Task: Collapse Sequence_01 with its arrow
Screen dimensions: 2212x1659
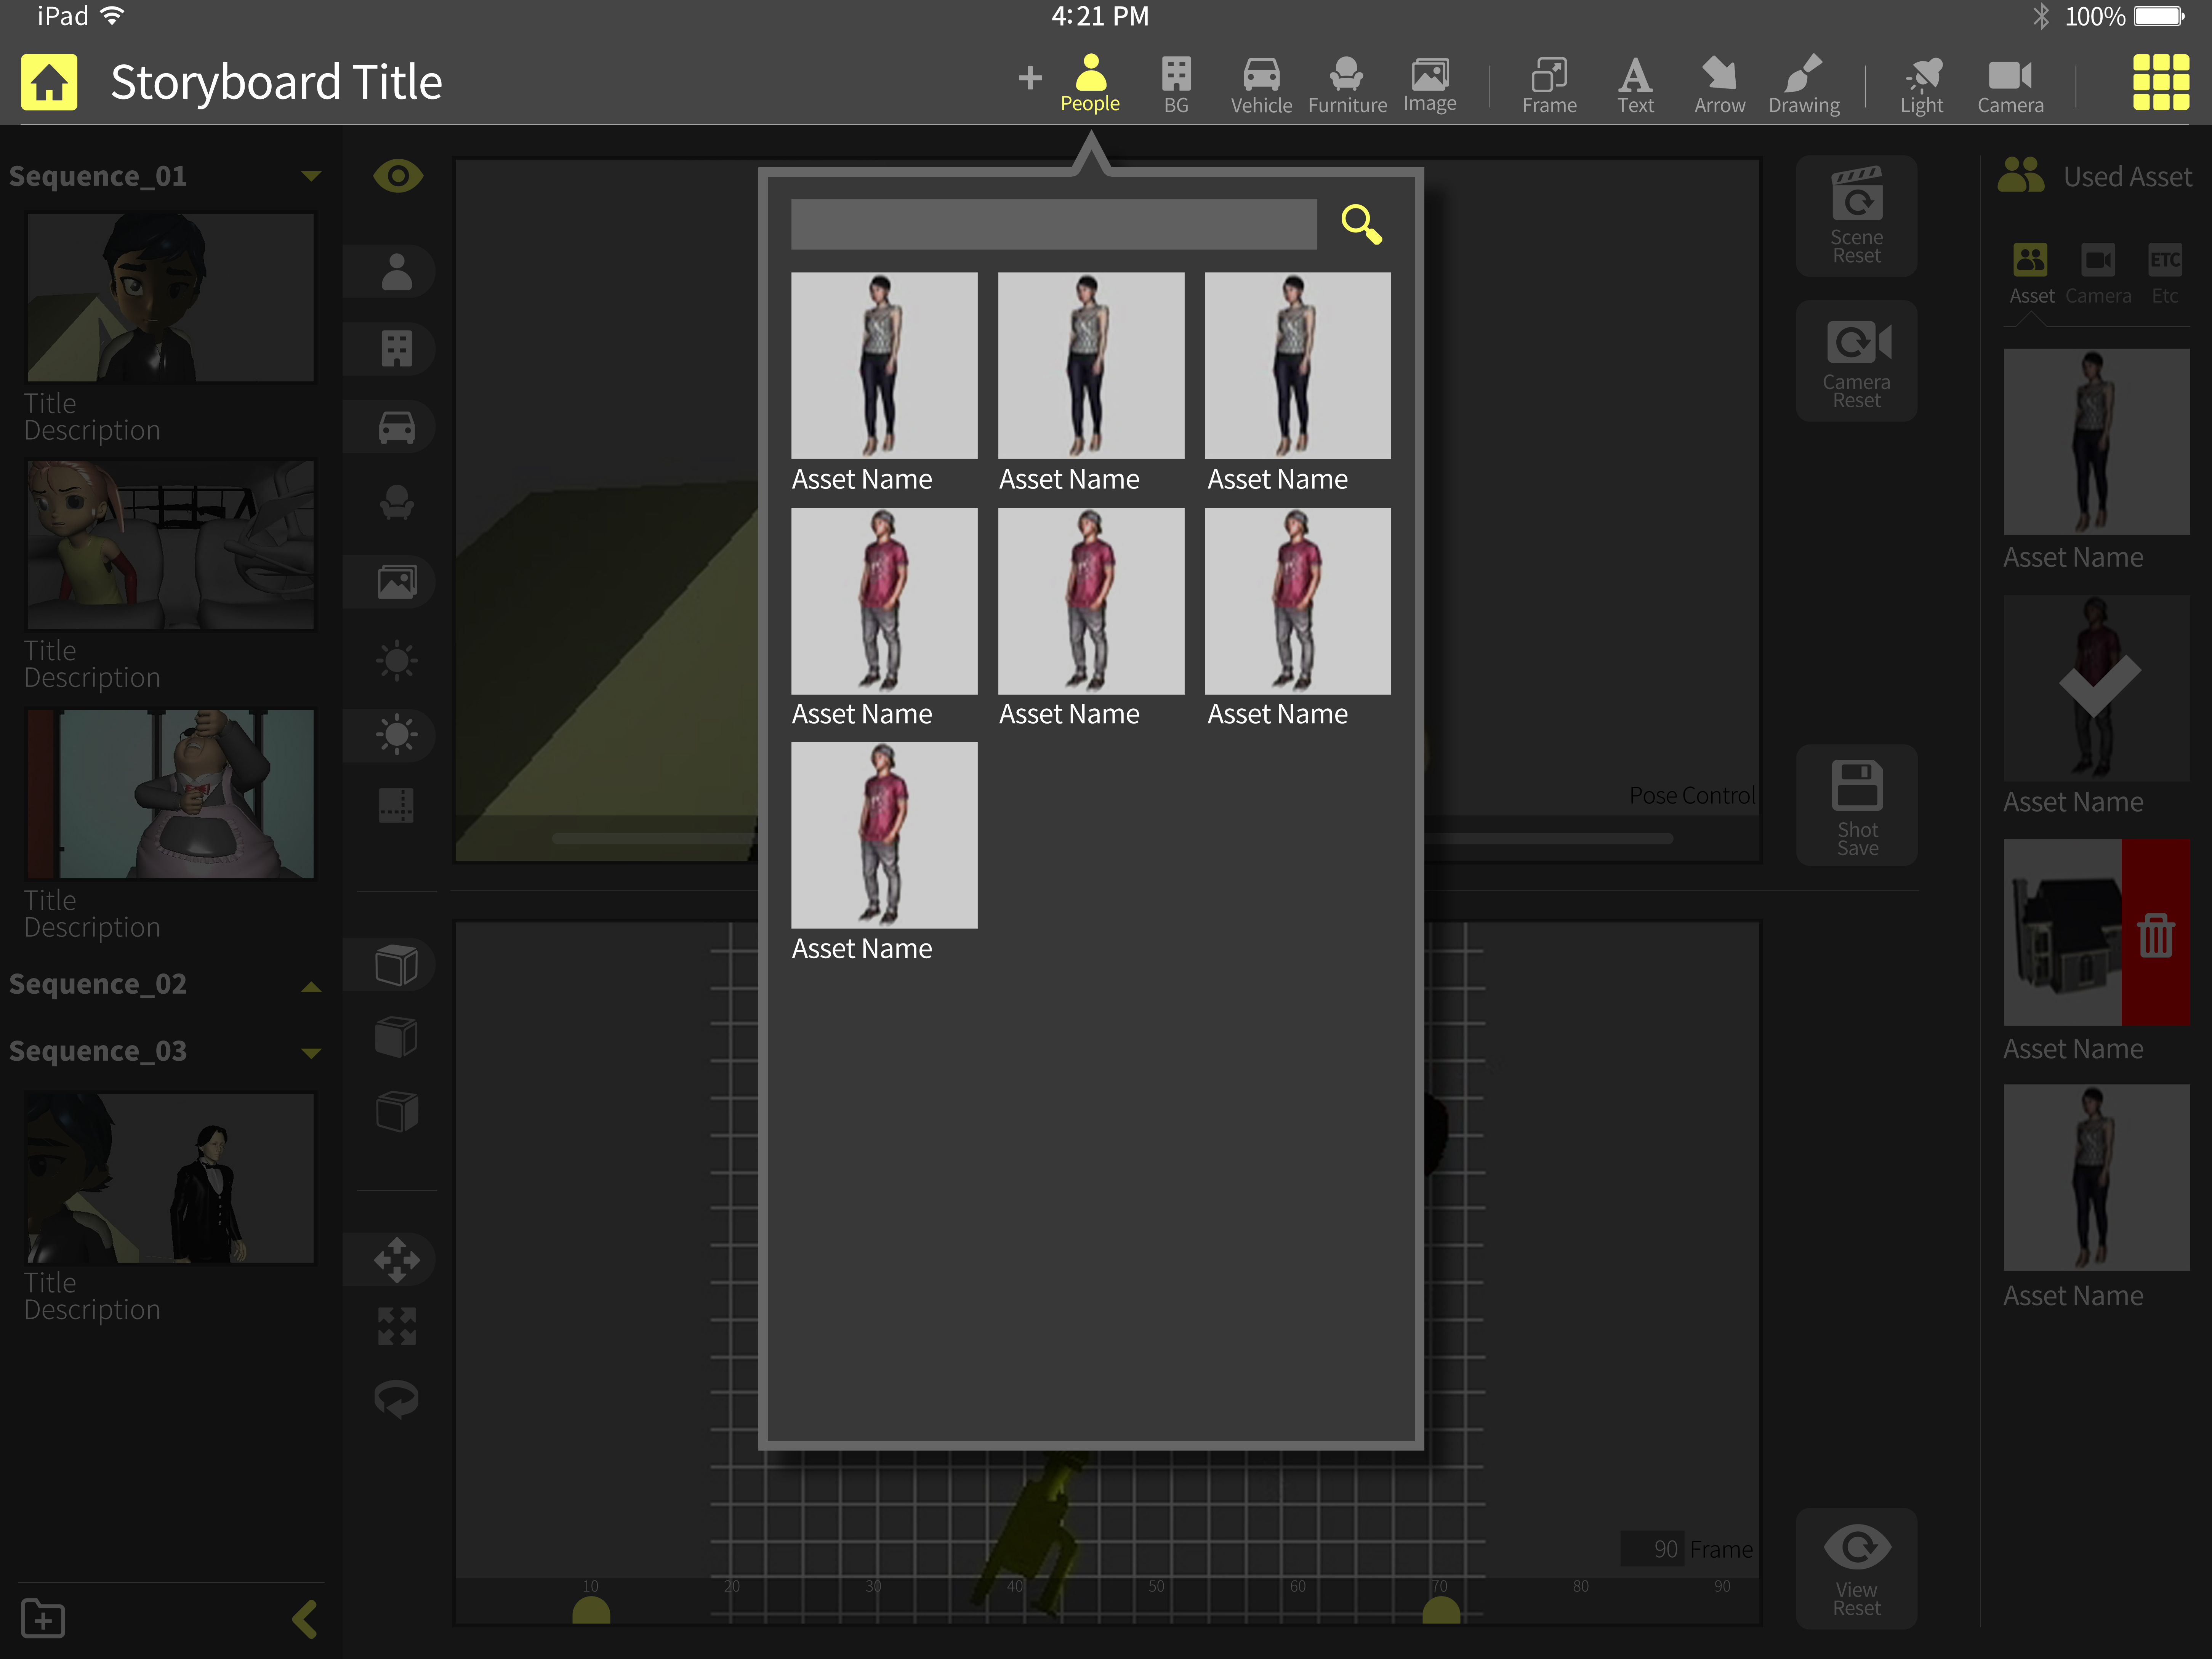Action: point(311,176)
